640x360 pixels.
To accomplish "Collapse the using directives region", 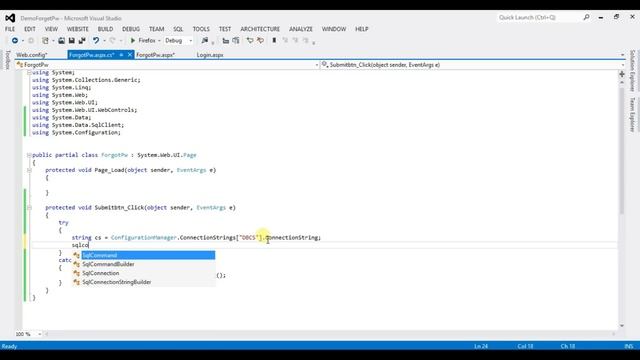I will pyautogui.click(x=29, y=73).
